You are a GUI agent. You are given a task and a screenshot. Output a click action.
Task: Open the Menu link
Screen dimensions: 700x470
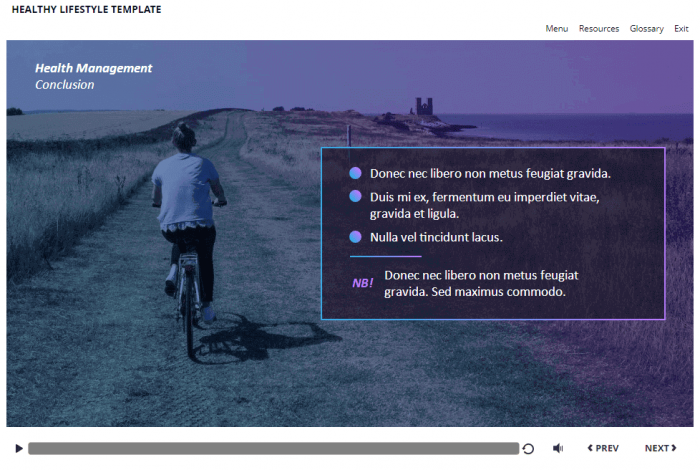tap(556, 29)
